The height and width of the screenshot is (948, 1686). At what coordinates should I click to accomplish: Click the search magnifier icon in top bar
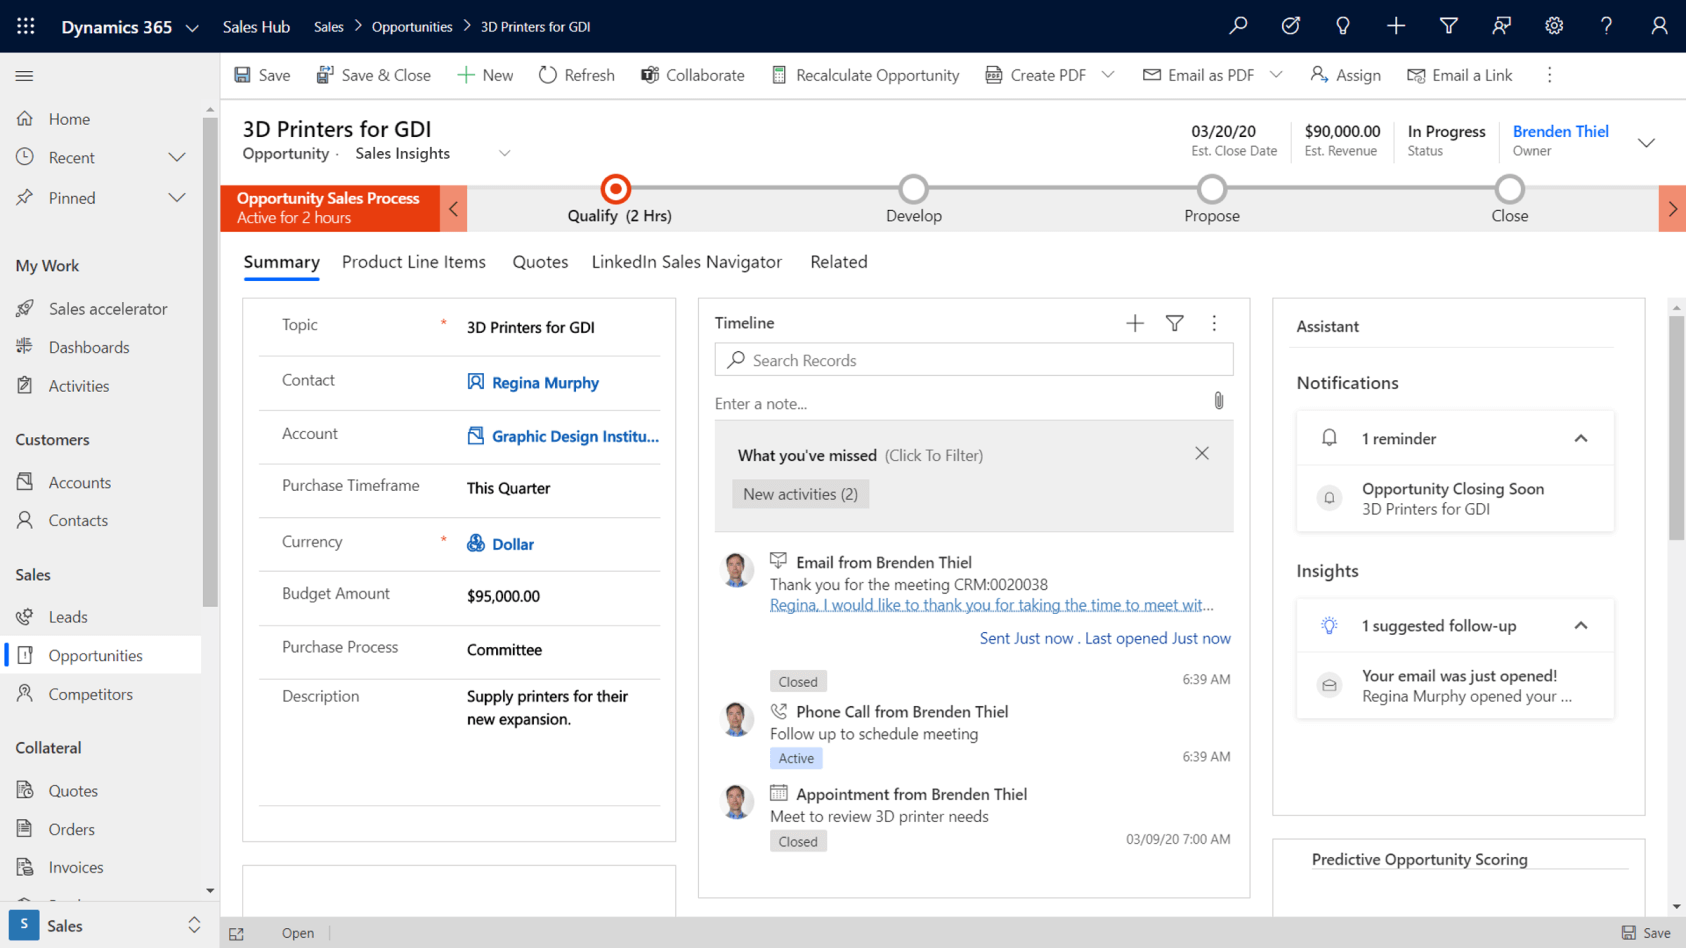tap(1238, 26)
